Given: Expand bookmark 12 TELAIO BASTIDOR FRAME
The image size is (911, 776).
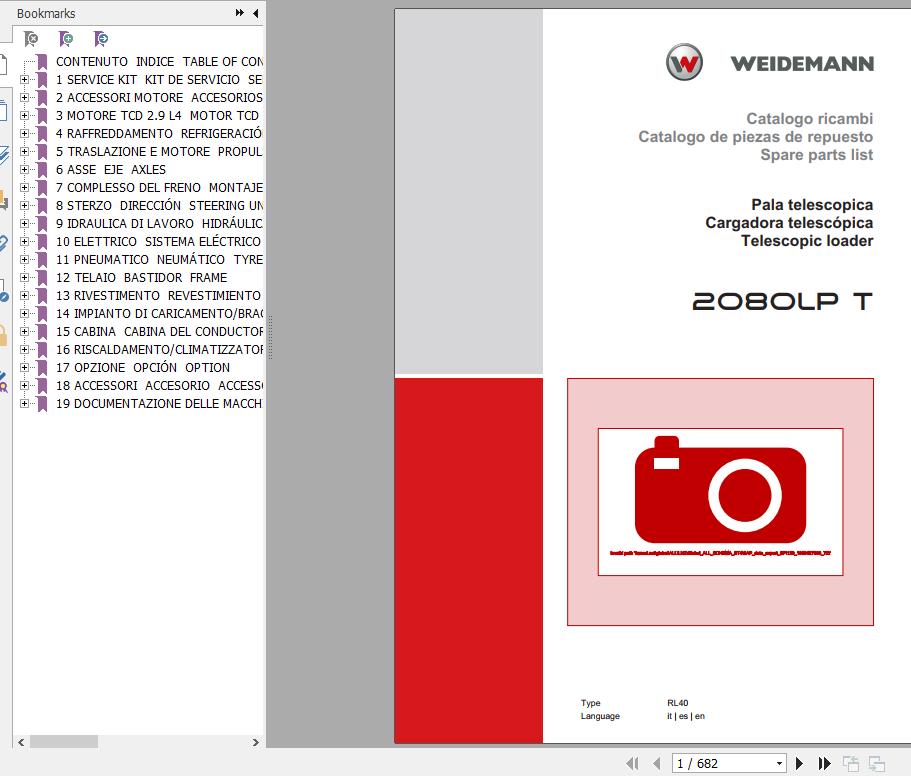Looking at the screenshot, I should pos(24,278).
